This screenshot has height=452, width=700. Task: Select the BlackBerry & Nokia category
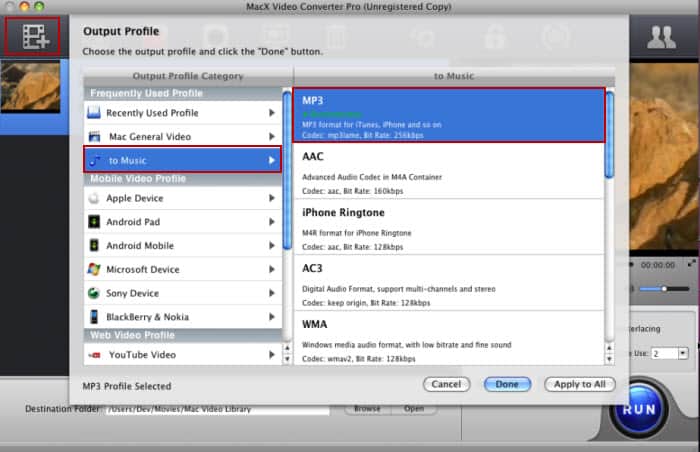183,317
